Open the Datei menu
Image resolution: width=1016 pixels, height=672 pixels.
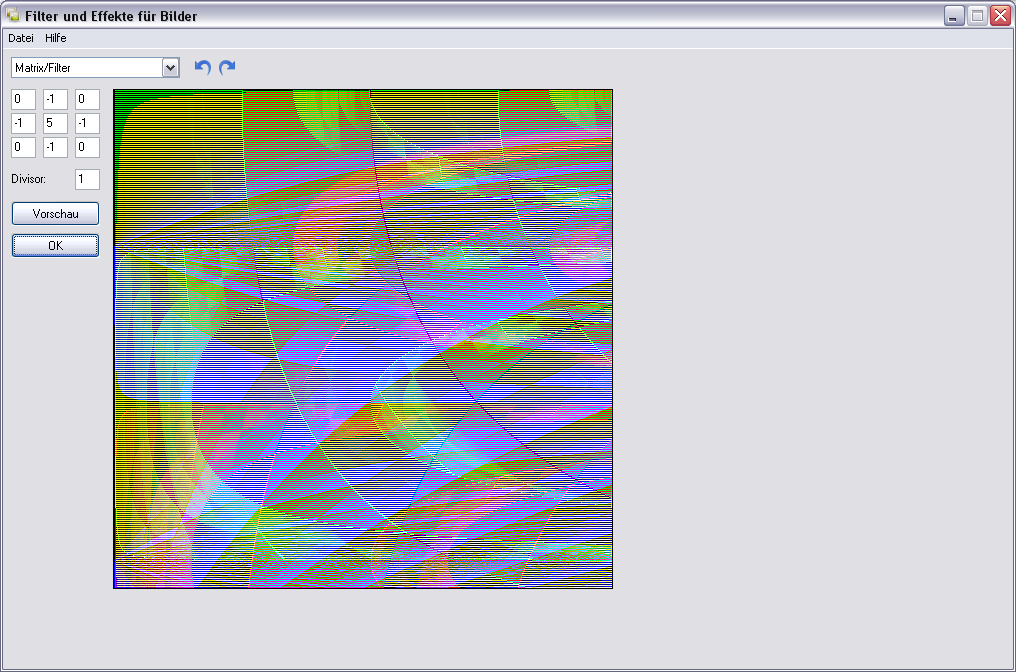tap(21, 38)
